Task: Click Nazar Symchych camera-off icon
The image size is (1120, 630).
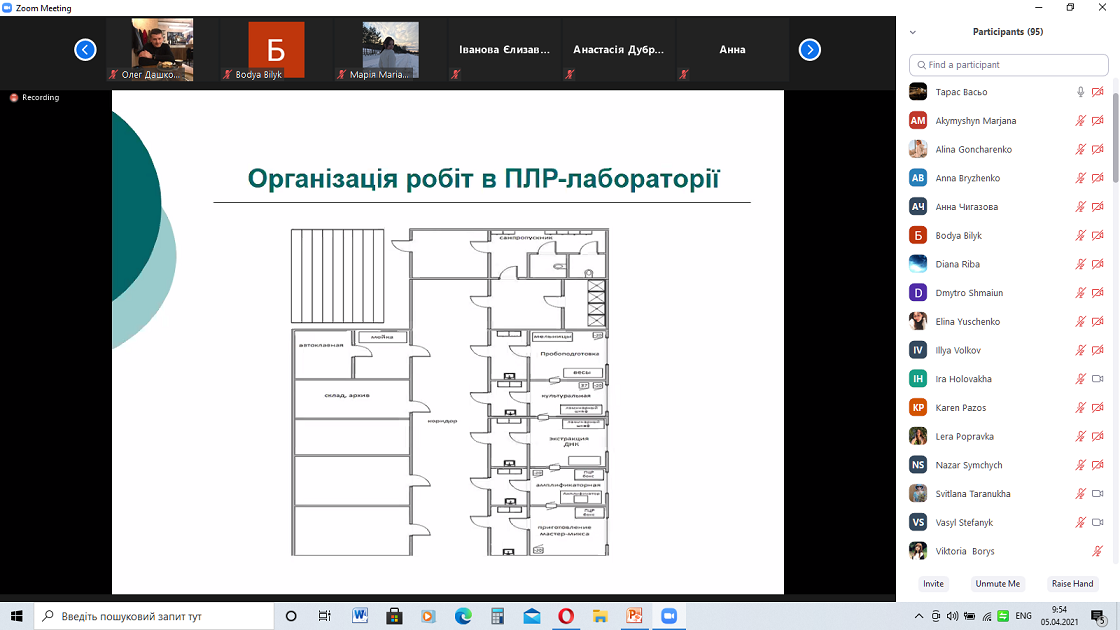Action: tap(1098, 465)
